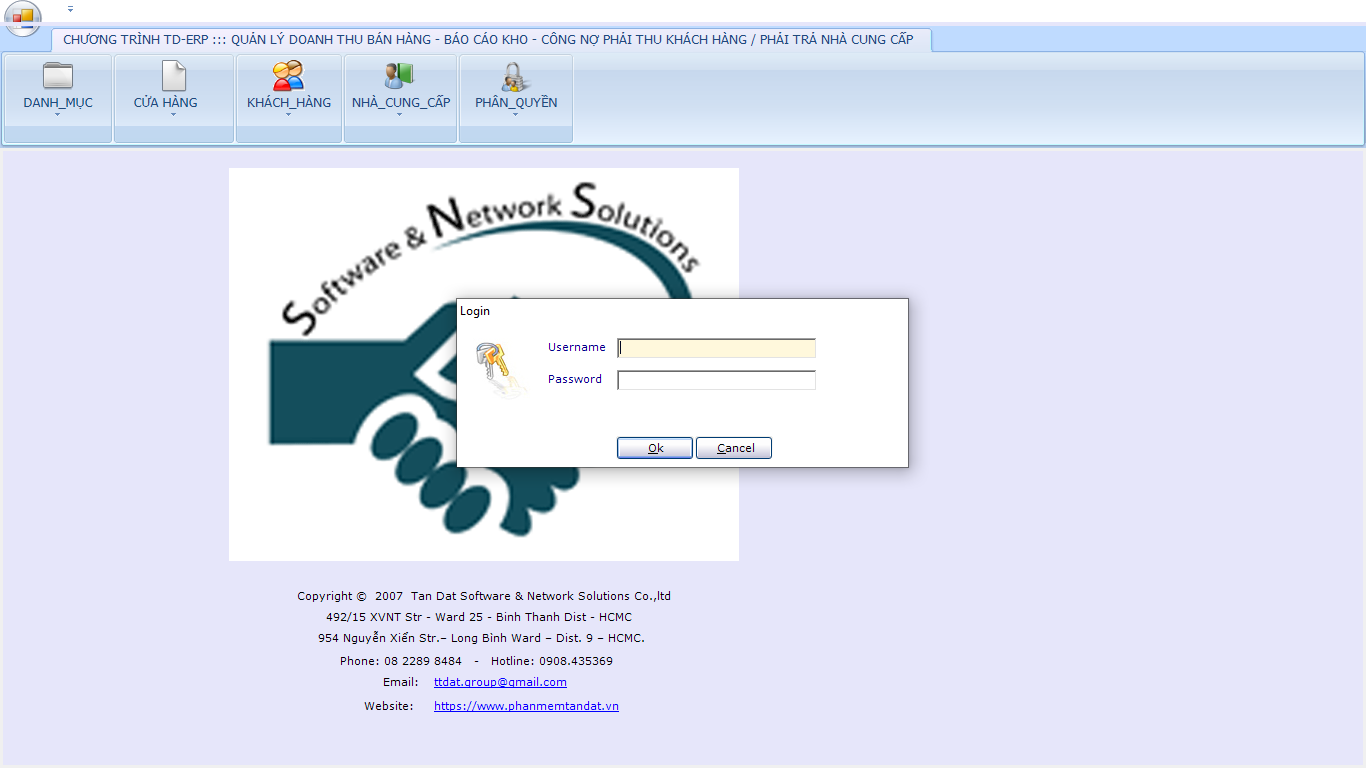Open the quick access toolbar customize arrow

point(70,9)
